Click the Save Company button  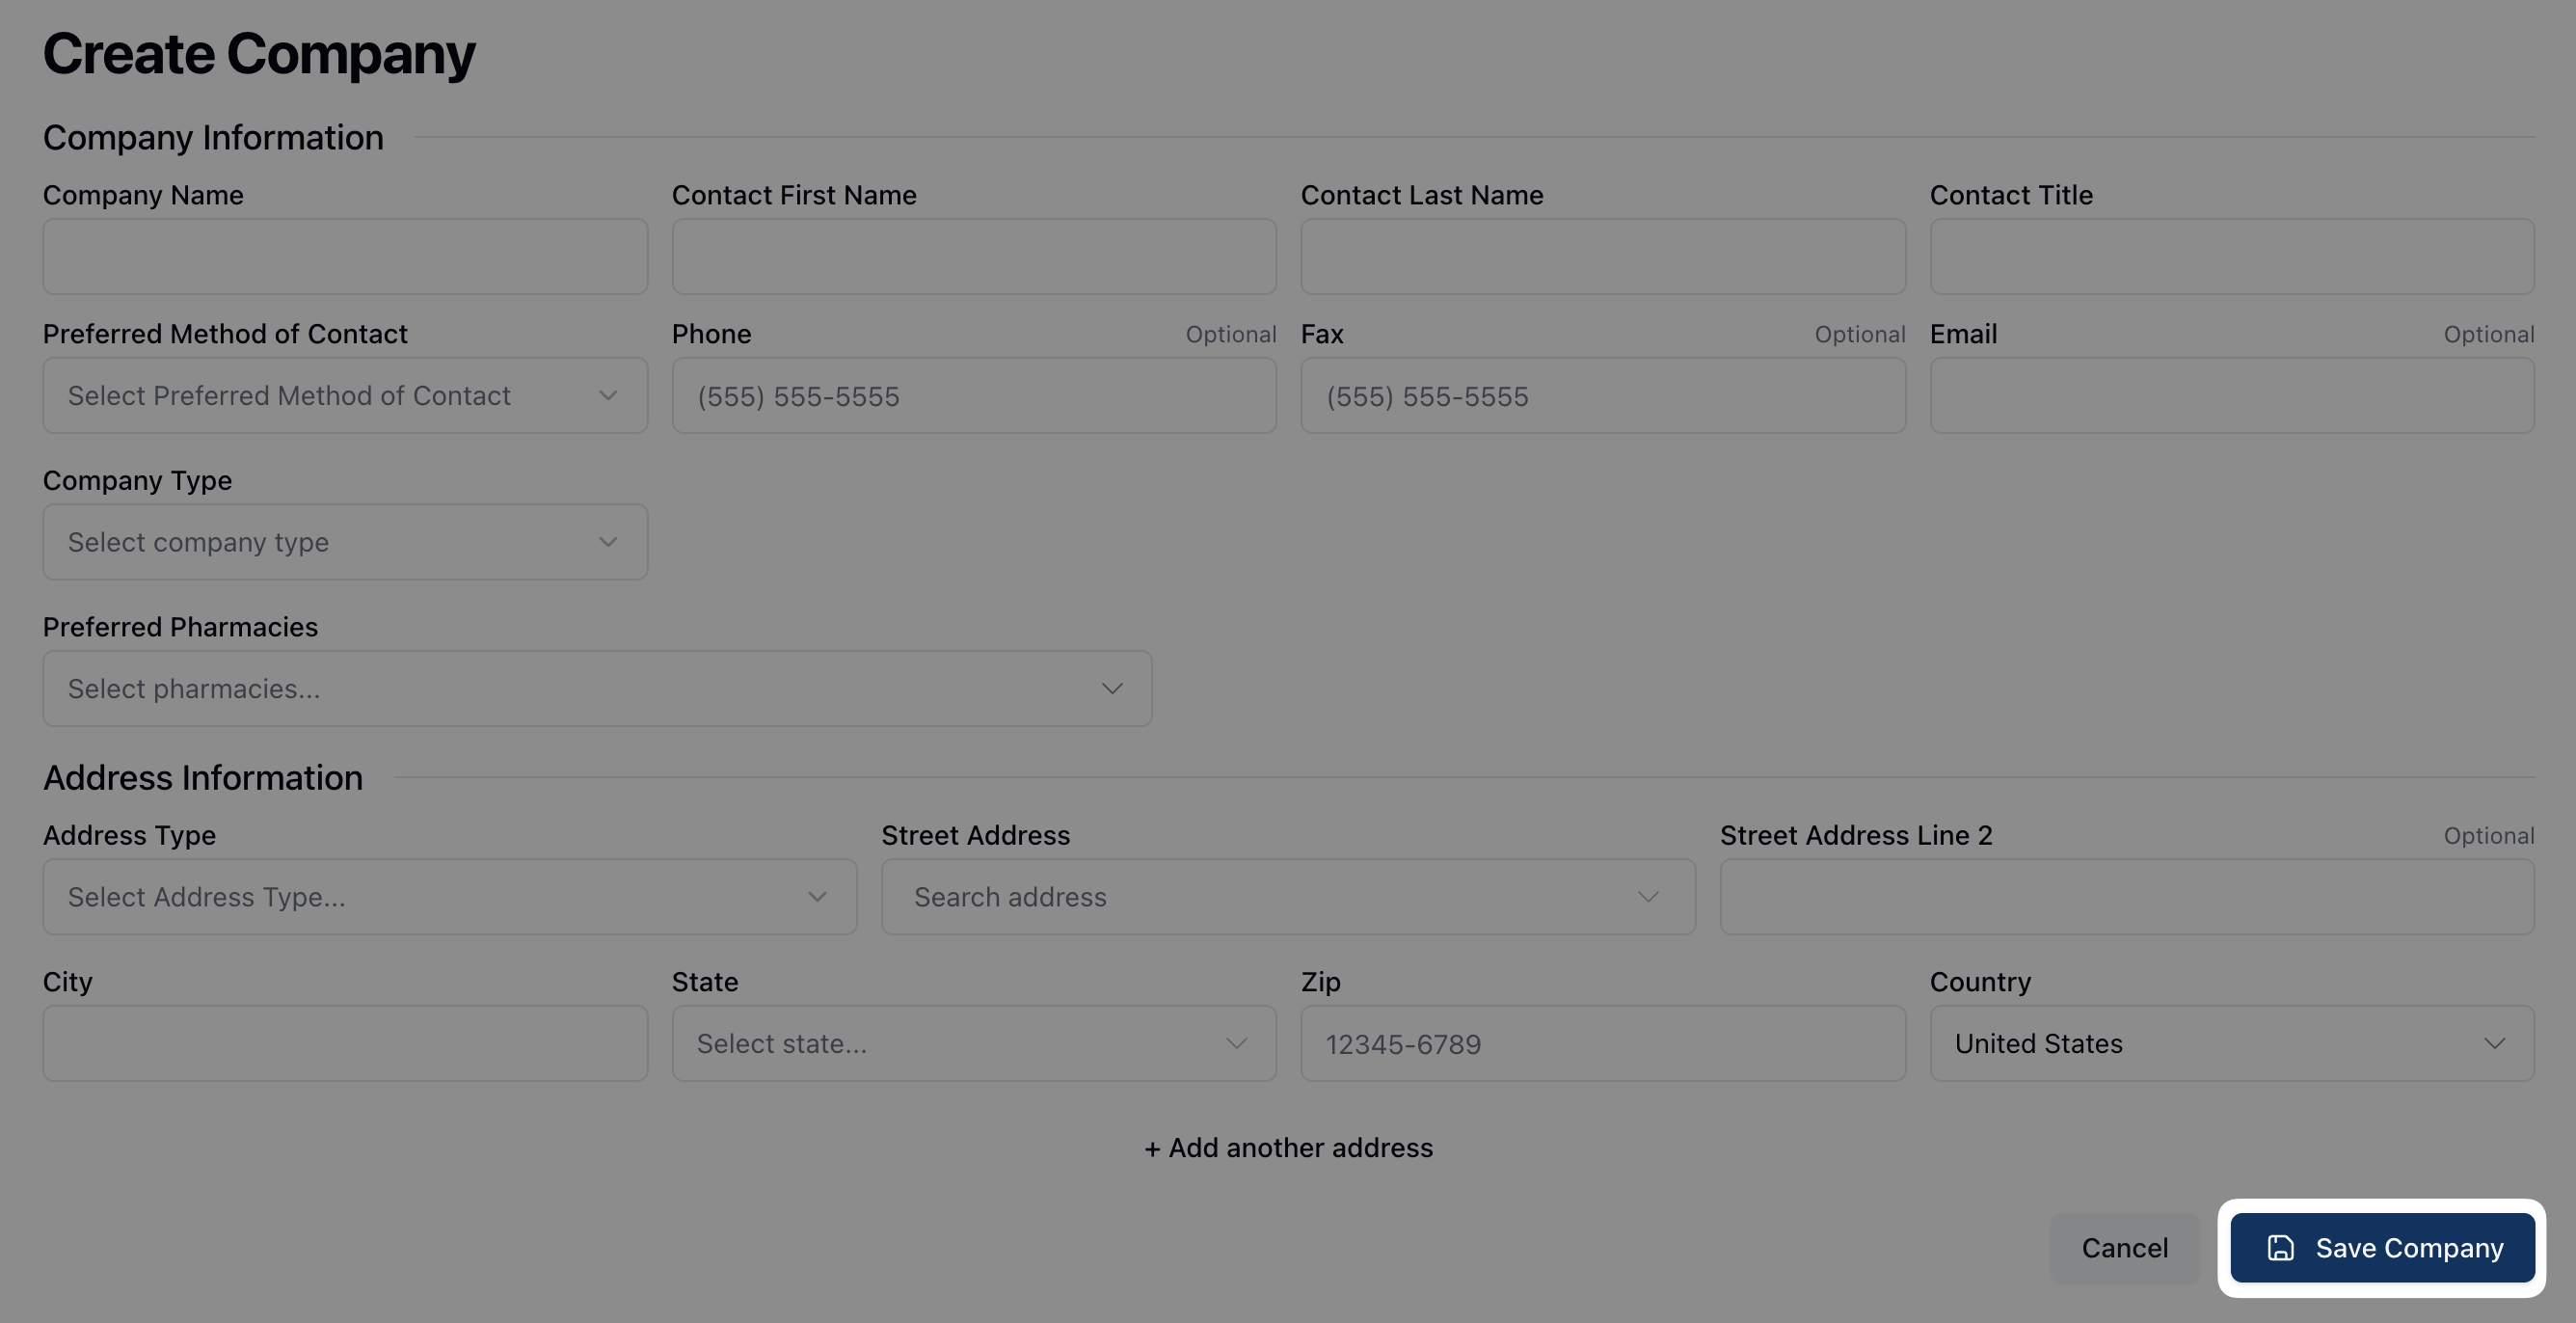tap(2382, 1248)
